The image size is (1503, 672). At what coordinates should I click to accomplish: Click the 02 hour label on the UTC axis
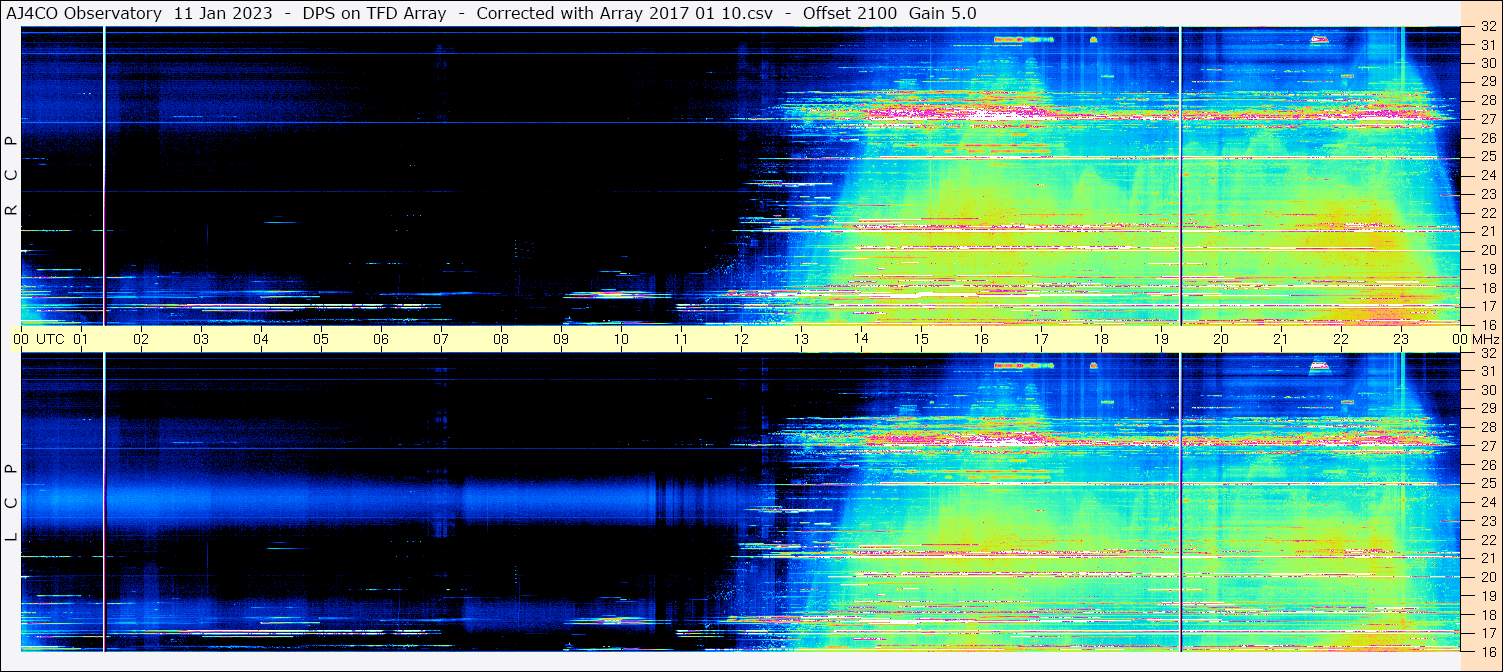tap(141, 339)
